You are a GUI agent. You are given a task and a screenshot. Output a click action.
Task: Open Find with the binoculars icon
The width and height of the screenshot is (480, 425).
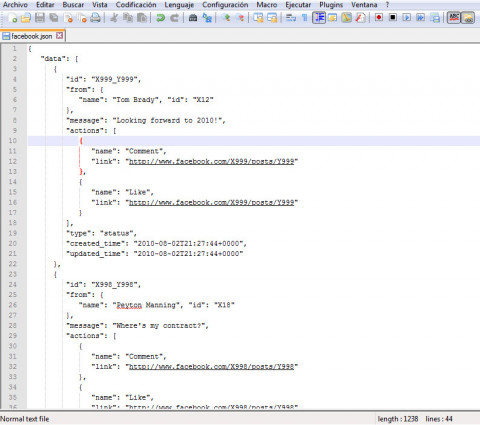click(193, 18)
